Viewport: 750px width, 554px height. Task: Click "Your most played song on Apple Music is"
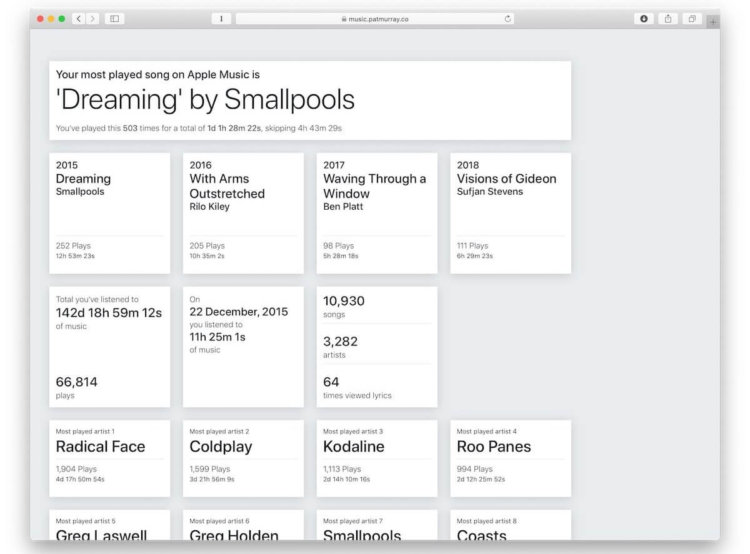[x=157, y=75]
